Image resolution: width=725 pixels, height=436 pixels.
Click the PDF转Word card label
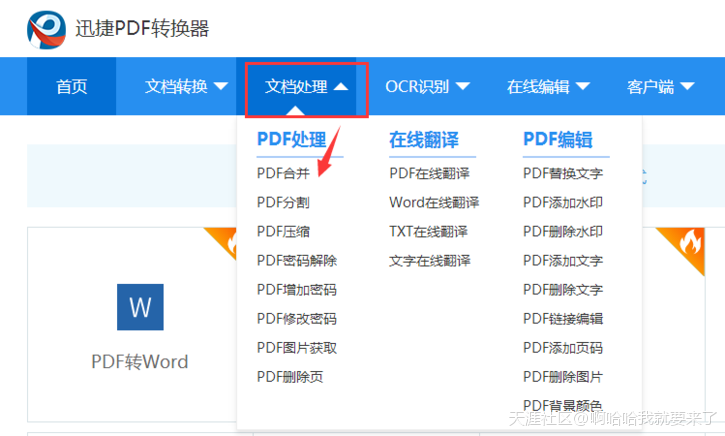coord(140,362)
